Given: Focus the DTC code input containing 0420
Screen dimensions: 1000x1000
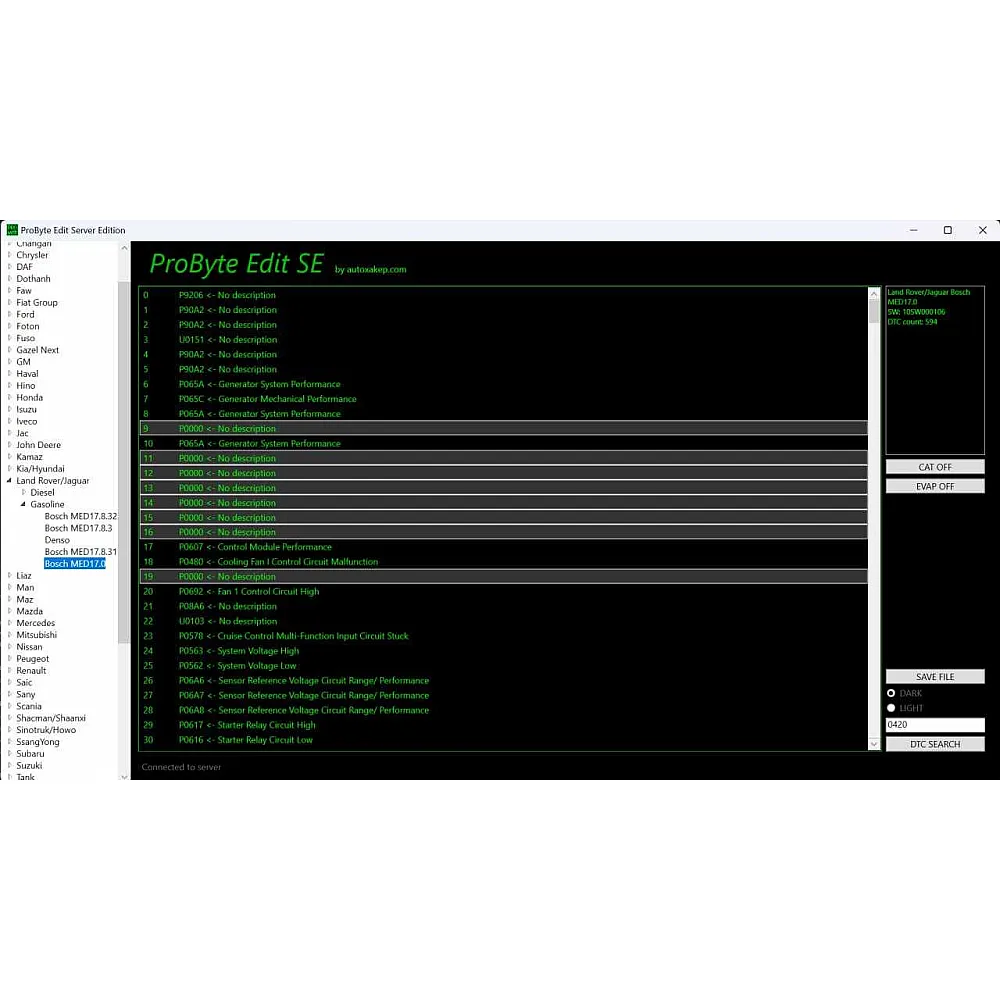Looking at the screenshot, I should pos(935,725).
